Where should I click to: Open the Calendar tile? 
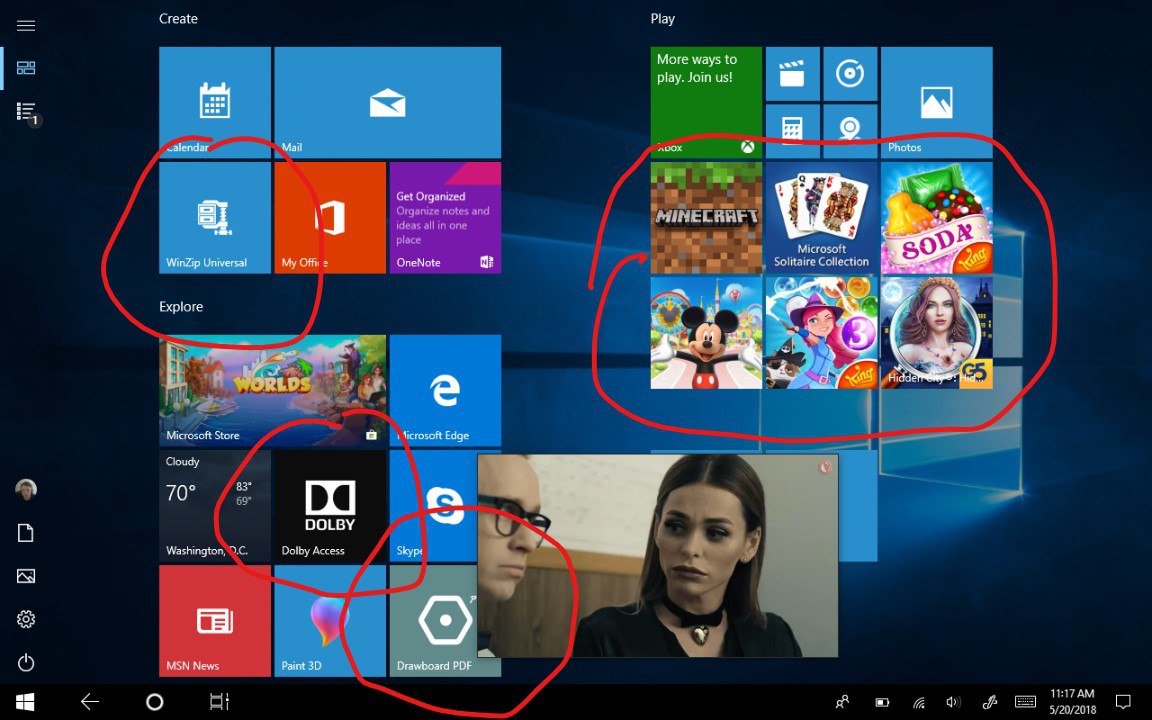(x=215, y=102)
